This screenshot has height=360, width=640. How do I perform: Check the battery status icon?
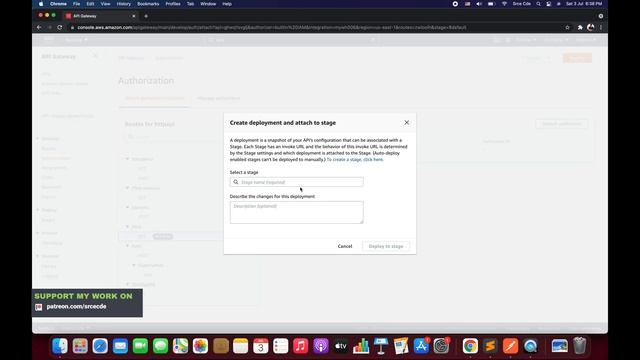point(491,4)
